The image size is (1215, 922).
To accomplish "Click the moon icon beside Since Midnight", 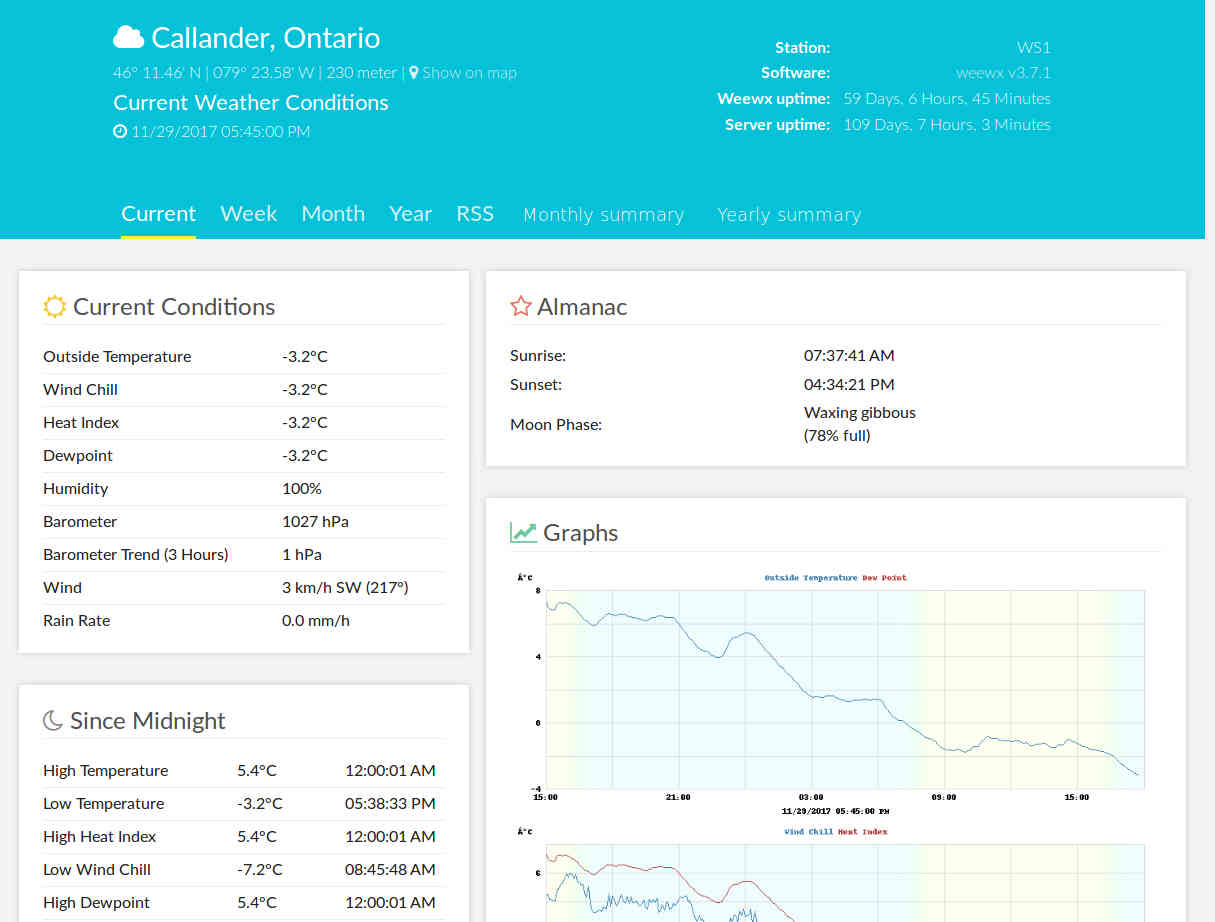I will click(x=53, y=720).
